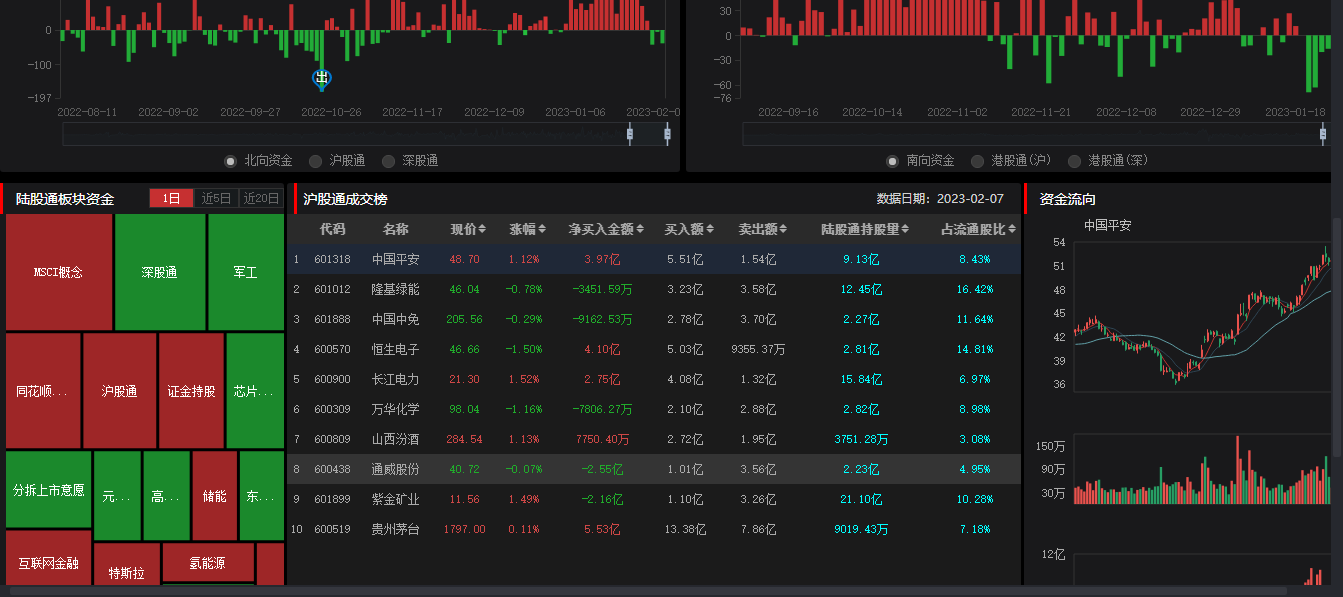
Task: Select 中国中免 stock row
Action: 654,319
